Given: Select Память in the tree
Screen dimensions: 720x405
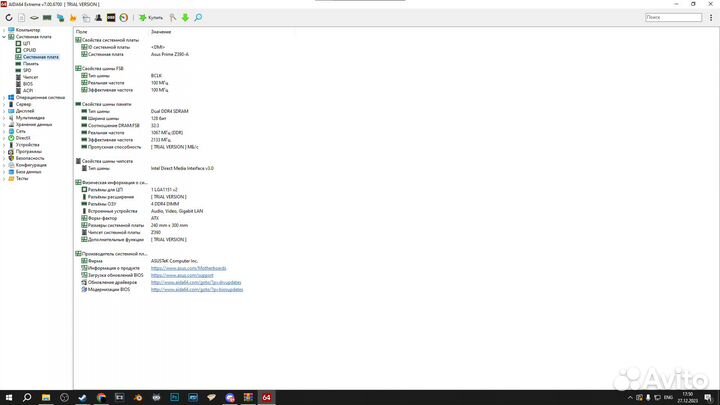Looking at the screenshot, I should [x=30, y=64].
